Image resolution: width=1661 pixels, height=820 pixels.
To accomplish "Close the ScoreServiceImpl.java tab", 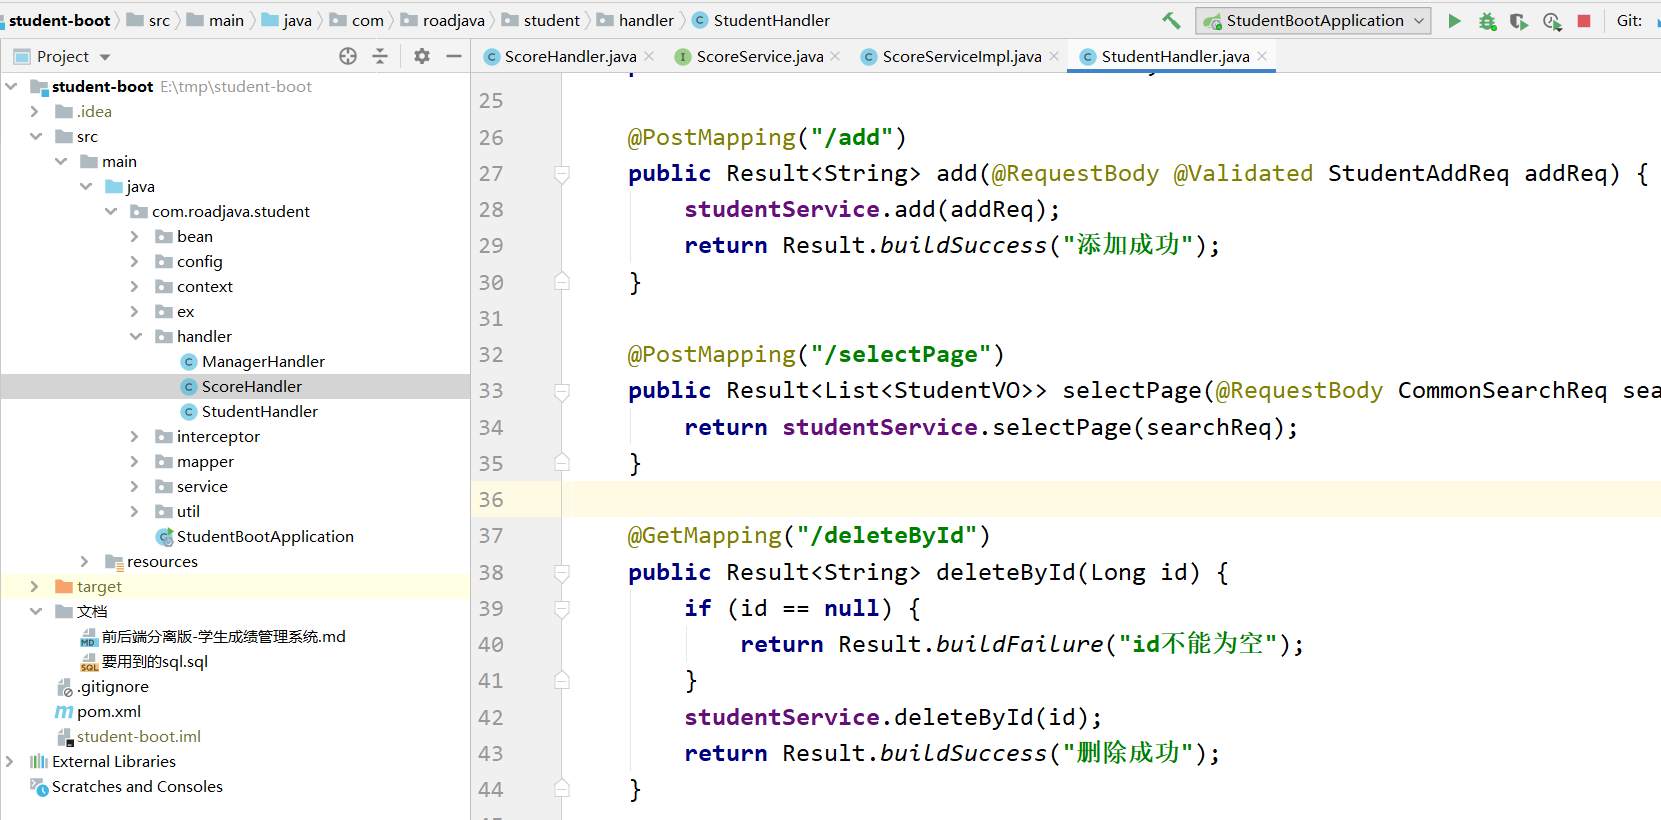I will click(1054, 56).
